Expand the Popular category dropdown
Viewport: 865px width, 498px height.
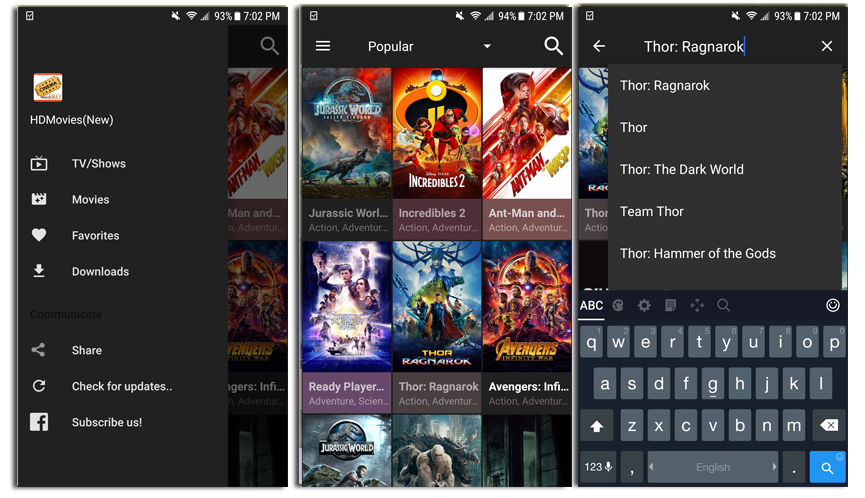[487, 46]
